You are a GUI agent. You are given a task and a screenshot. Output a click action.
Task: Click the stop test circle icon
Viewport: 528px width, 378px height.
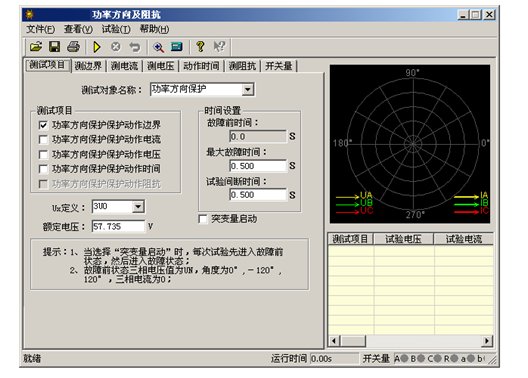(116, 46)
